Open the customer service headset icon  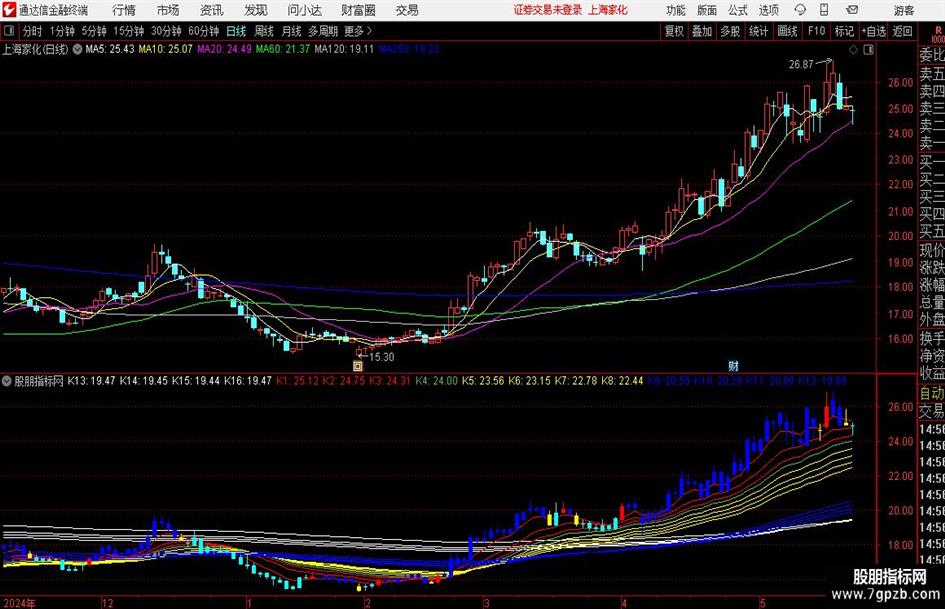click(800, 10)
